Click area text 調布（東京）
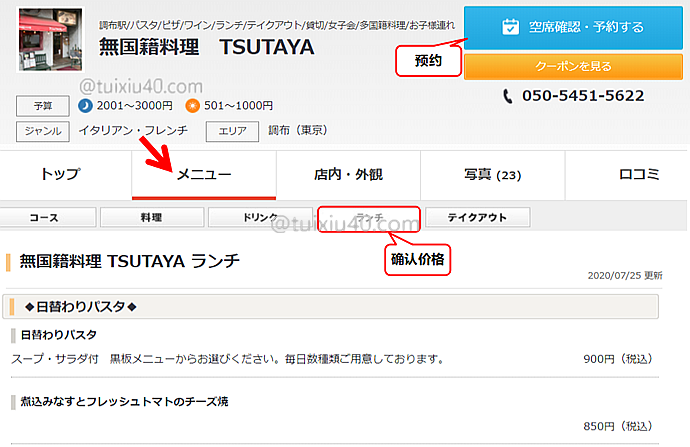Image resolution: width=690 pixels, height=447 pixels. pos(298,130)
